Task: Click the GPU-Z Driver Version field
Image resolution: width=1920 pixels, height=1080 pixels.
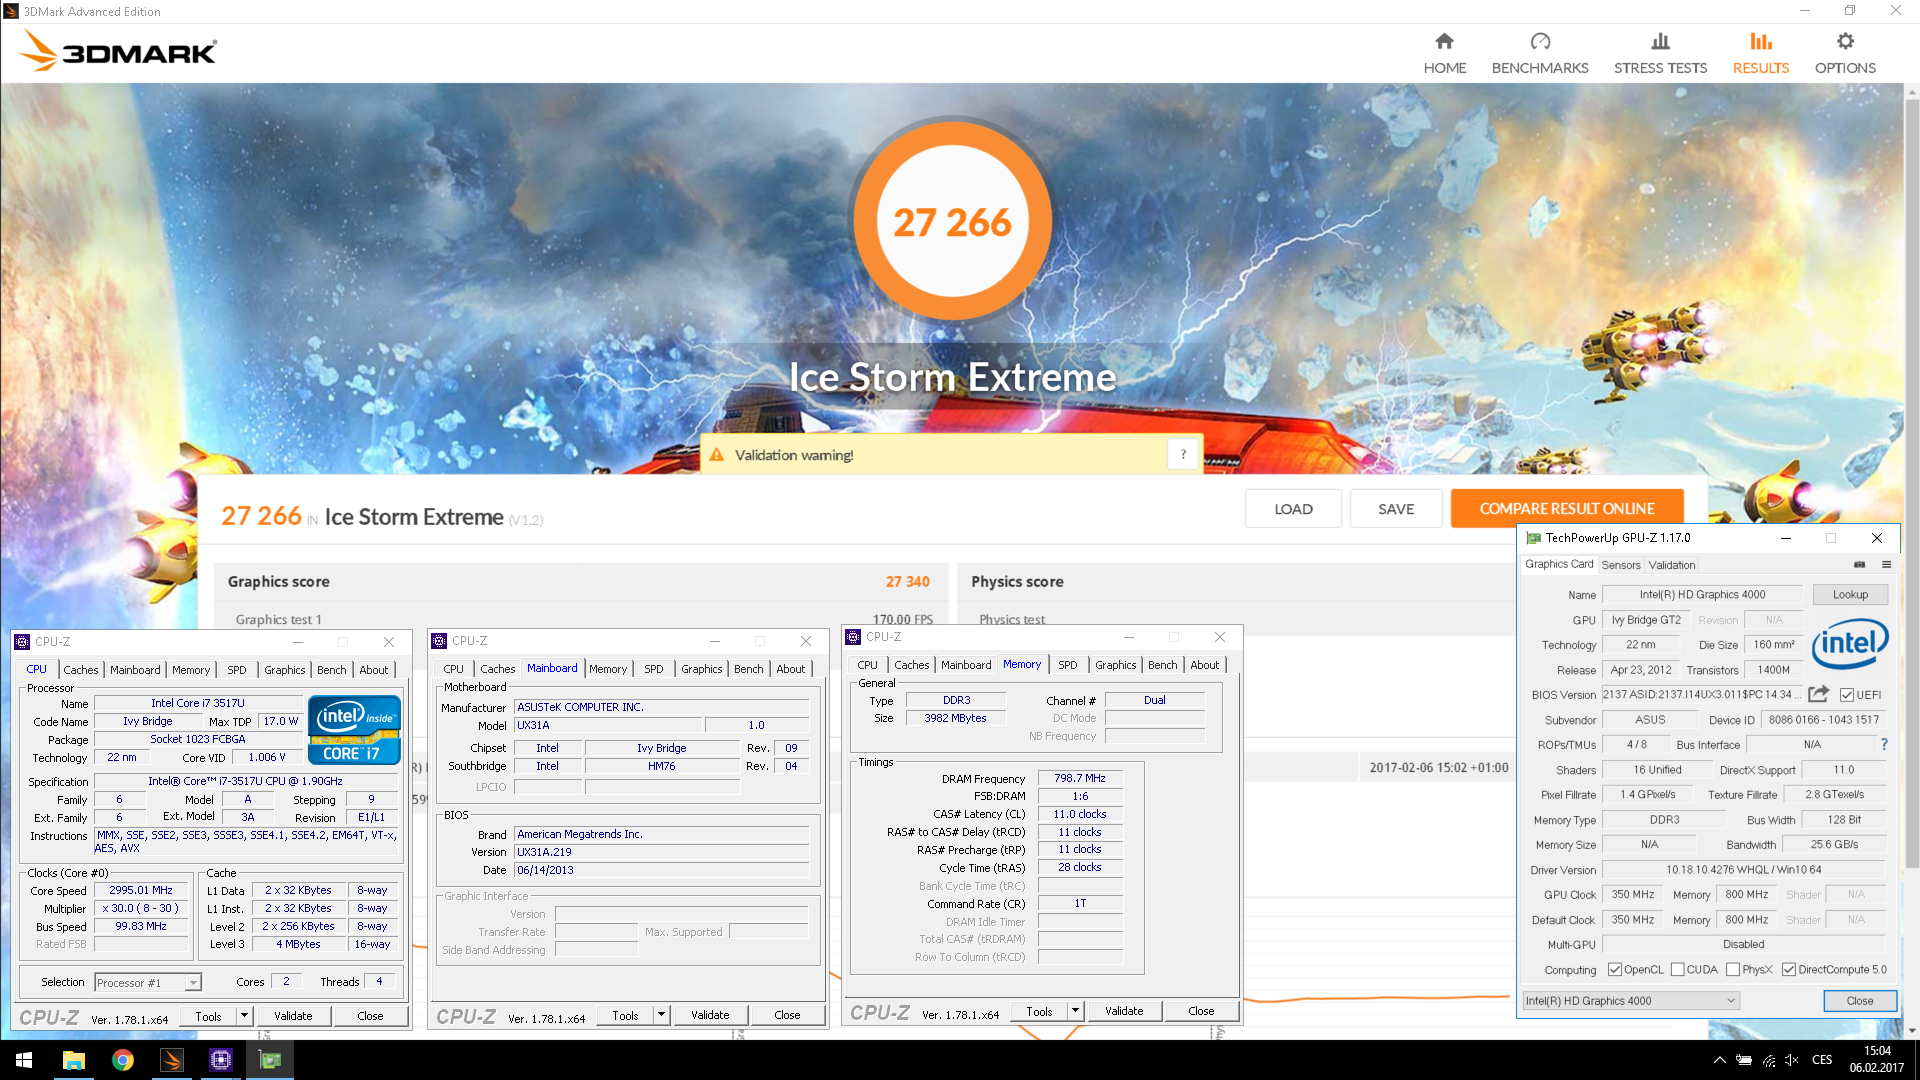Action: pyautogui.click(x=1743, y=870)
